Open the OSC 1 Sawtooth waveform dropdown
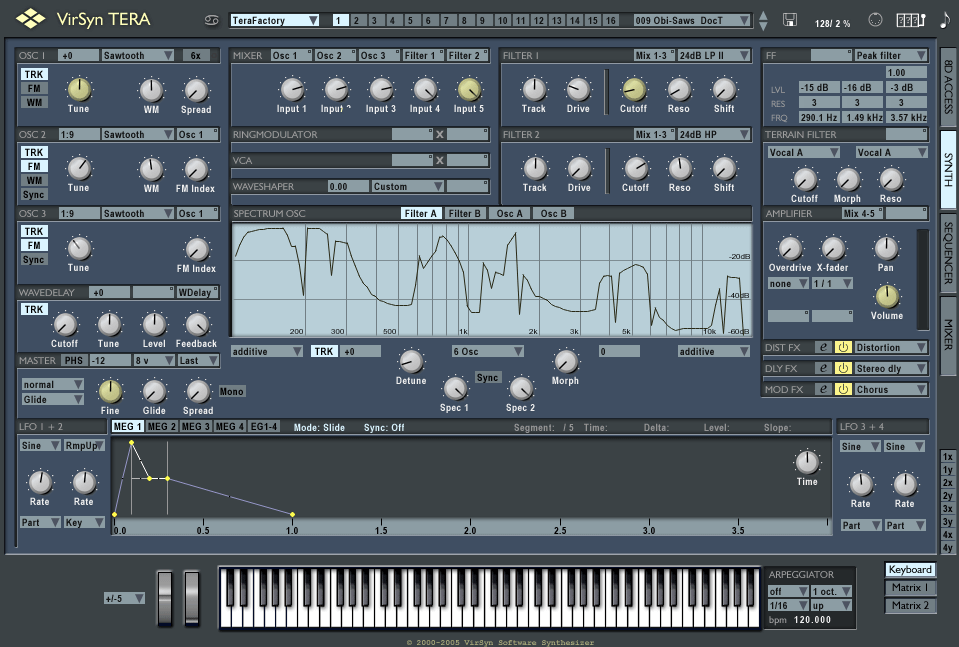The height and width of the screenshot is (647, 959). click(x=138, y=55)
